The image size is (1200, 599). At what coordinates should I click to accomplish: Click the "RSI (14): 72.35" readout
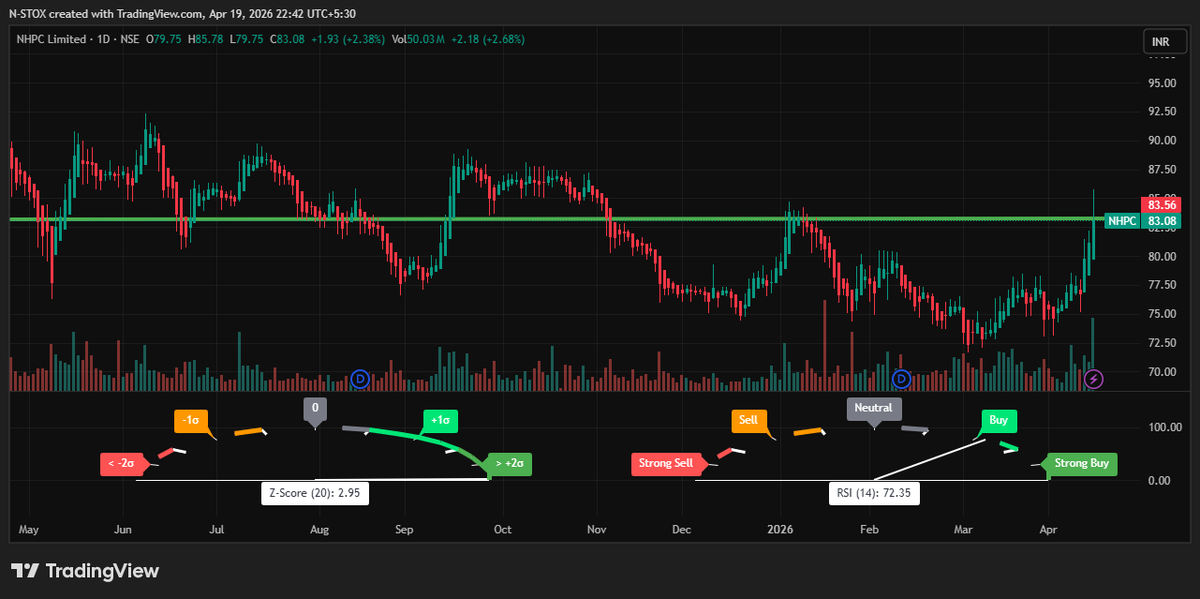(x=874, y=493)
